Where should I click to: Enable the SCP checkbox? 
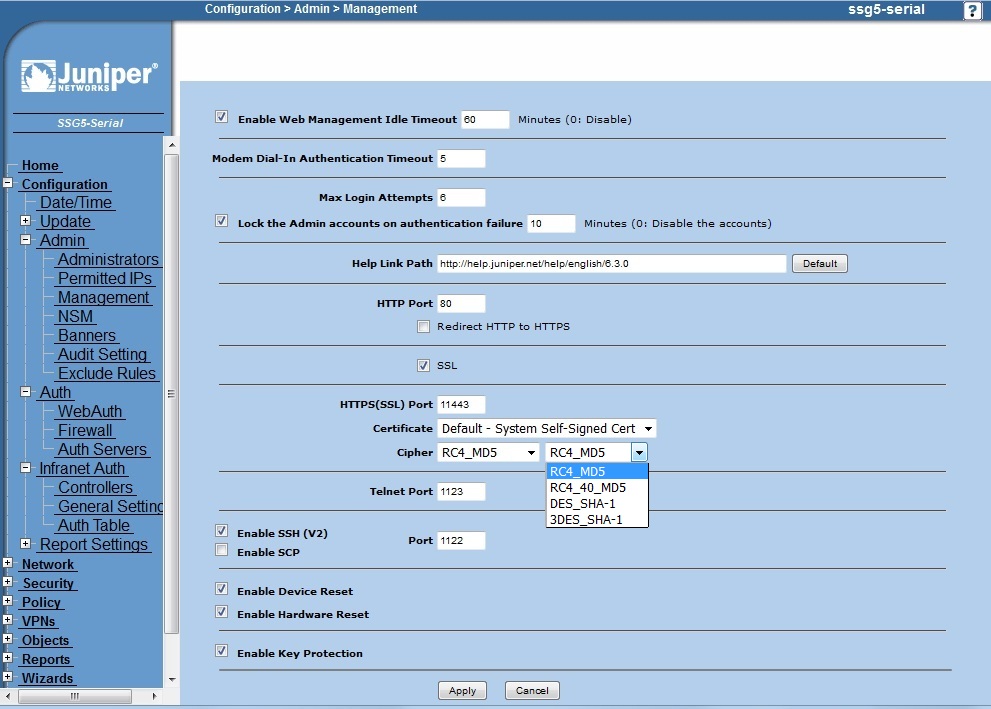[x=221, y=549]
